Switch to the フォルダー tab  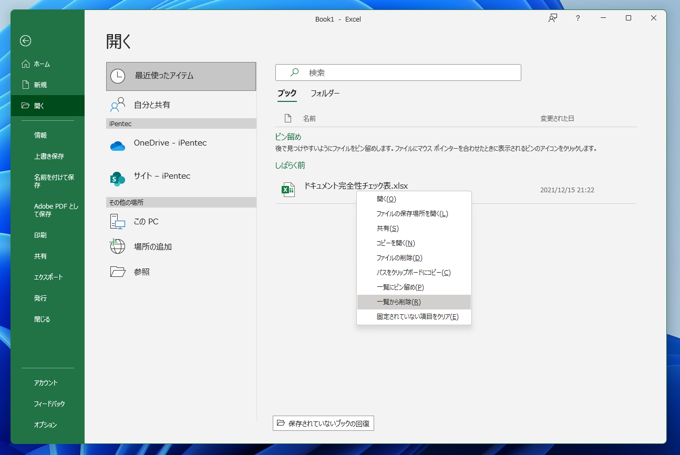click(x=325, y=93)
